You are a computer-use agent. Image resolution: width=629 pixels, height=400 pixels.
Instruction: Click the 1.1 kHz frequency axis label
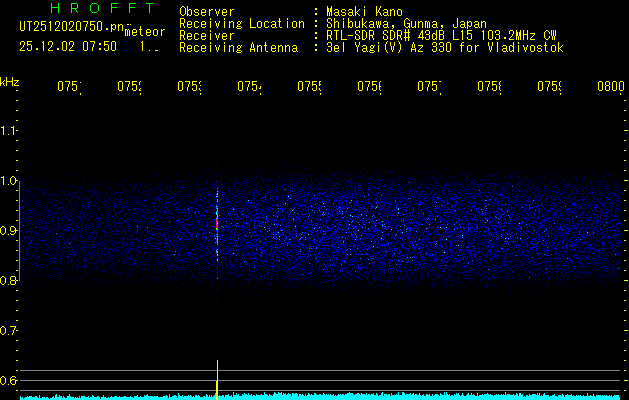[x=9, y=131]
